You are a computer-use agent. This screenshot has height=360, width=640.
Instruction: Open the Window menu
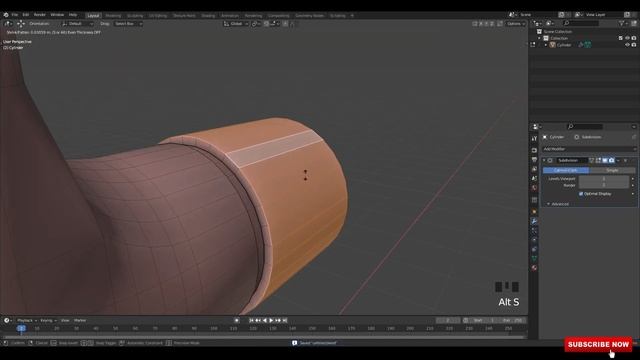(57, 15)
